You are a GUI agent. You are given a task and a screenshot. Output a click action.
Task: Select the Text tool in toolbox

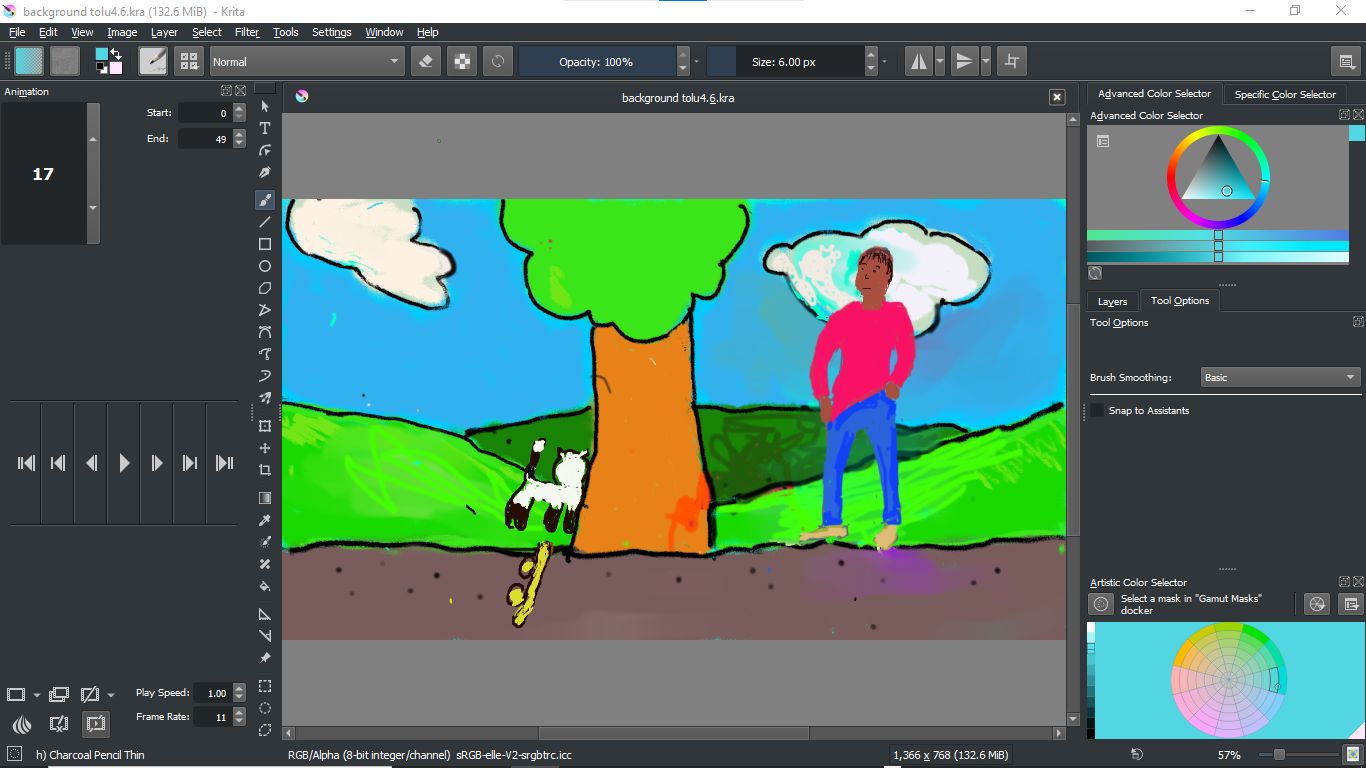pyautogui.click(x=265, y=128)
